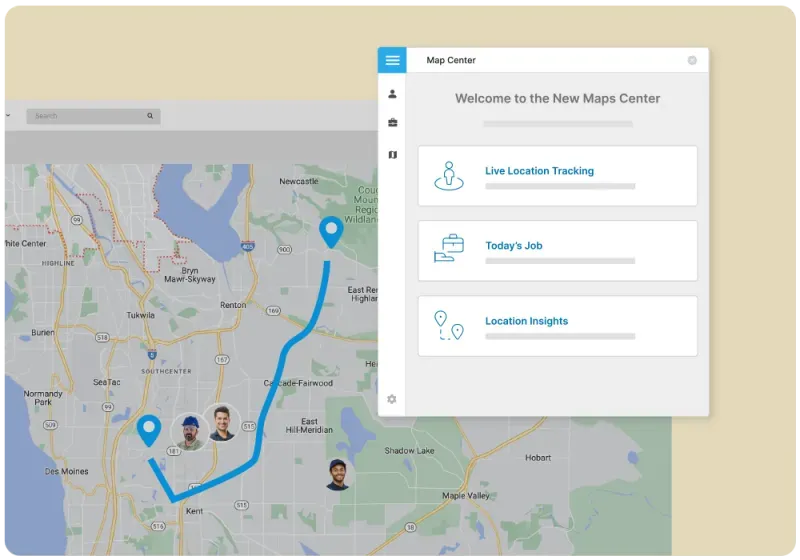The height and width of the screenshot is (560, 800).
Task: Close the Map Center panel
Action: [x=692, y=60]
